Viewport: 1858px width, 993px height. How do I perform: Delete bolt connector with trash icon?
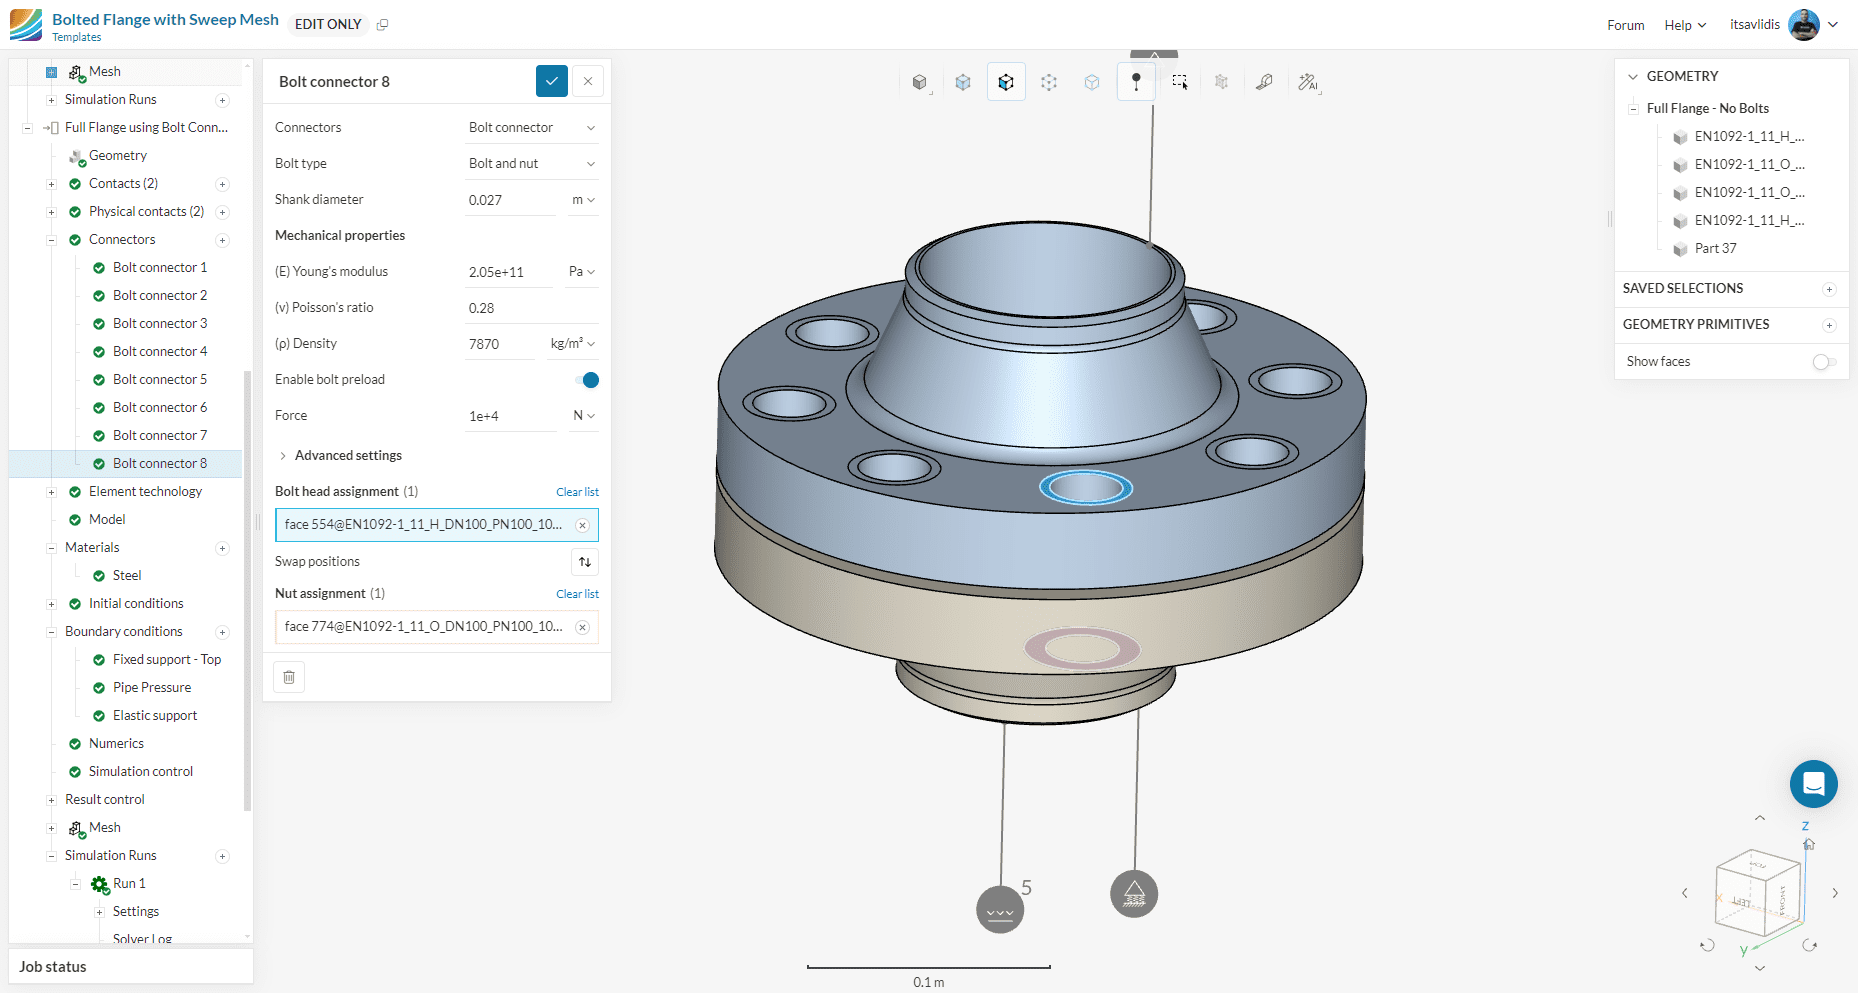(289, 677)
